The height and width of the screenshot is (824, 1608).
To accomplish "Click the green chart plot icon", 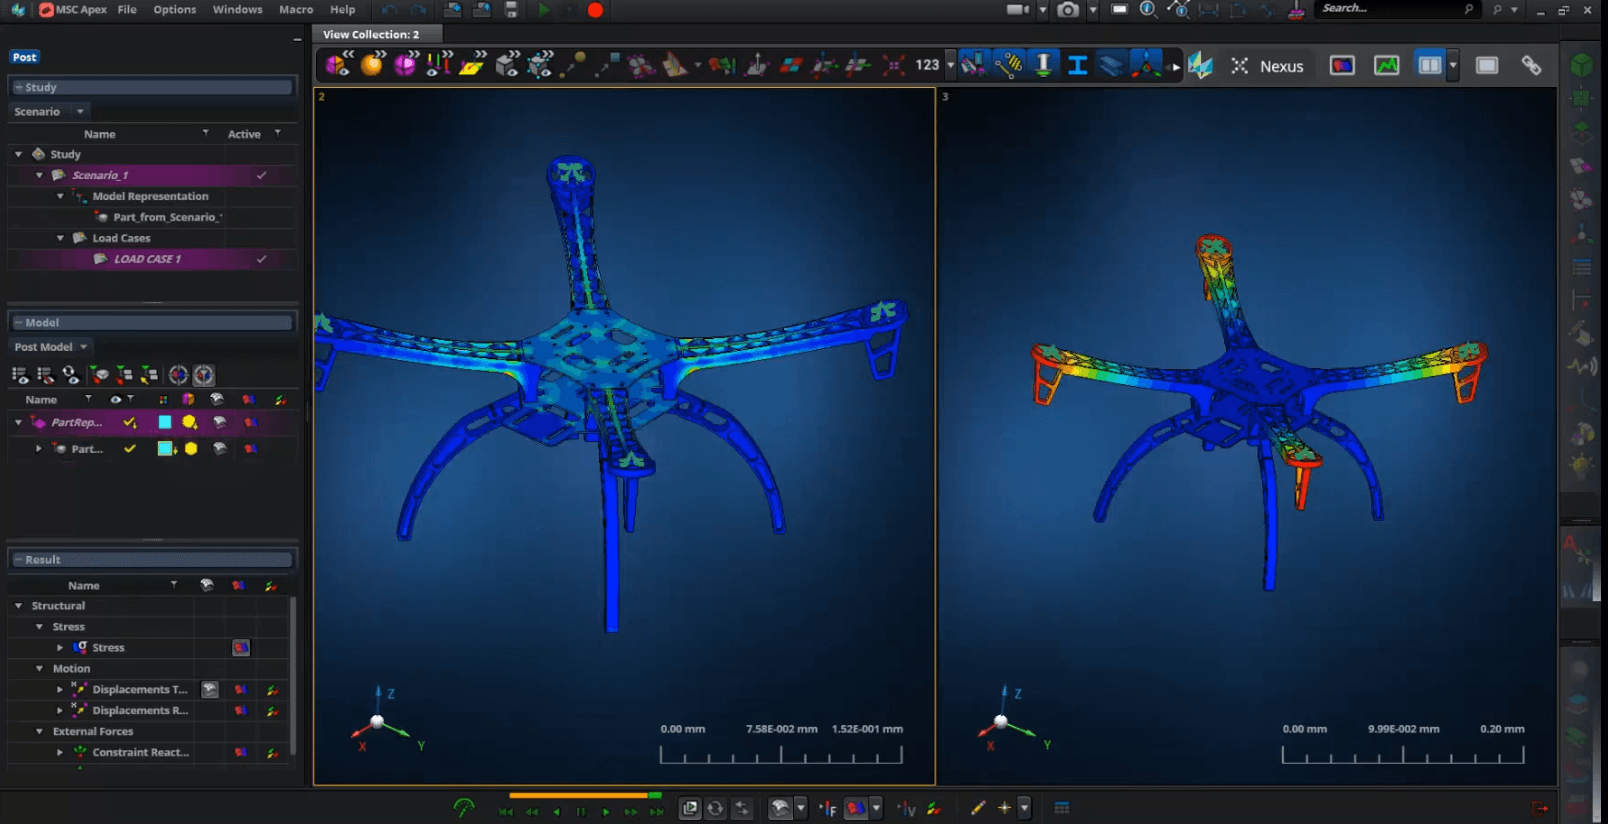I will point(1386,65).
